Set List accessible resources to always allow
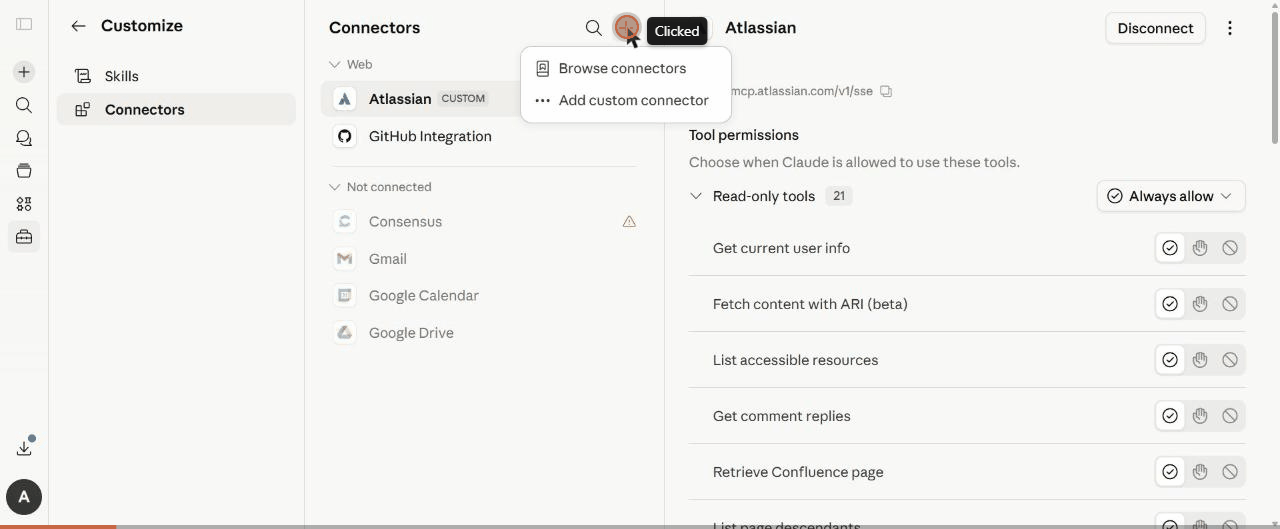This screenshot has height=529, width=1280. click(1170, 360)
